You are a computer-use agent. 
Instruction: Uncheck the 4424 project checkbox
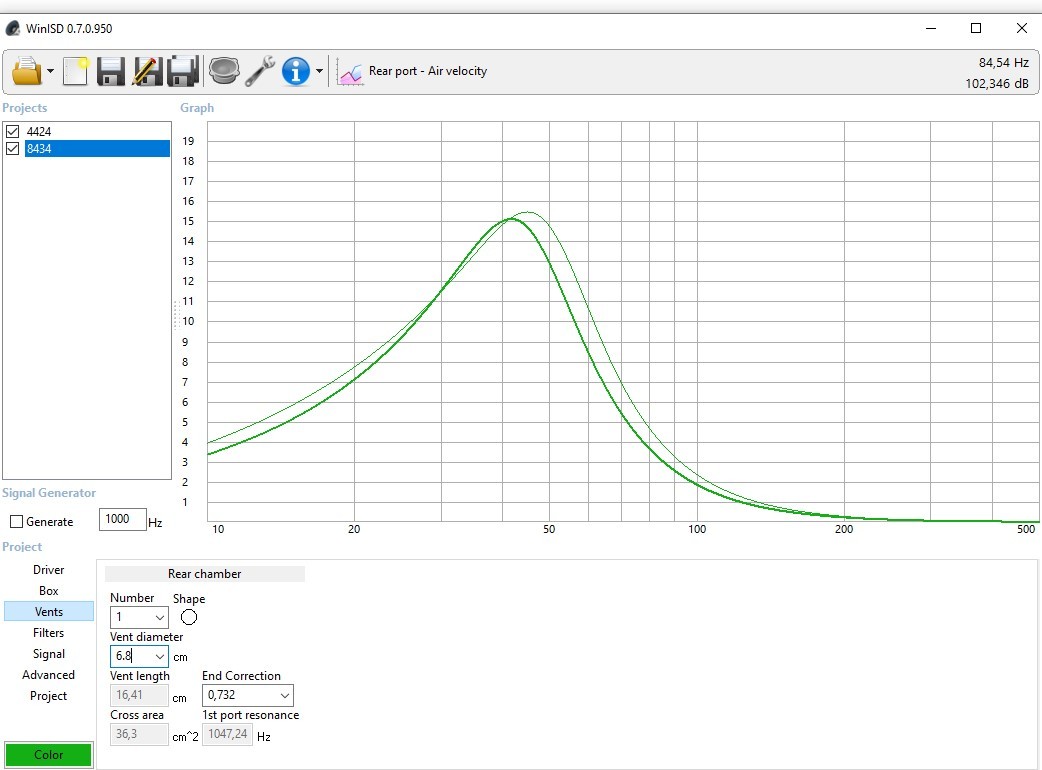pos(13,131)
